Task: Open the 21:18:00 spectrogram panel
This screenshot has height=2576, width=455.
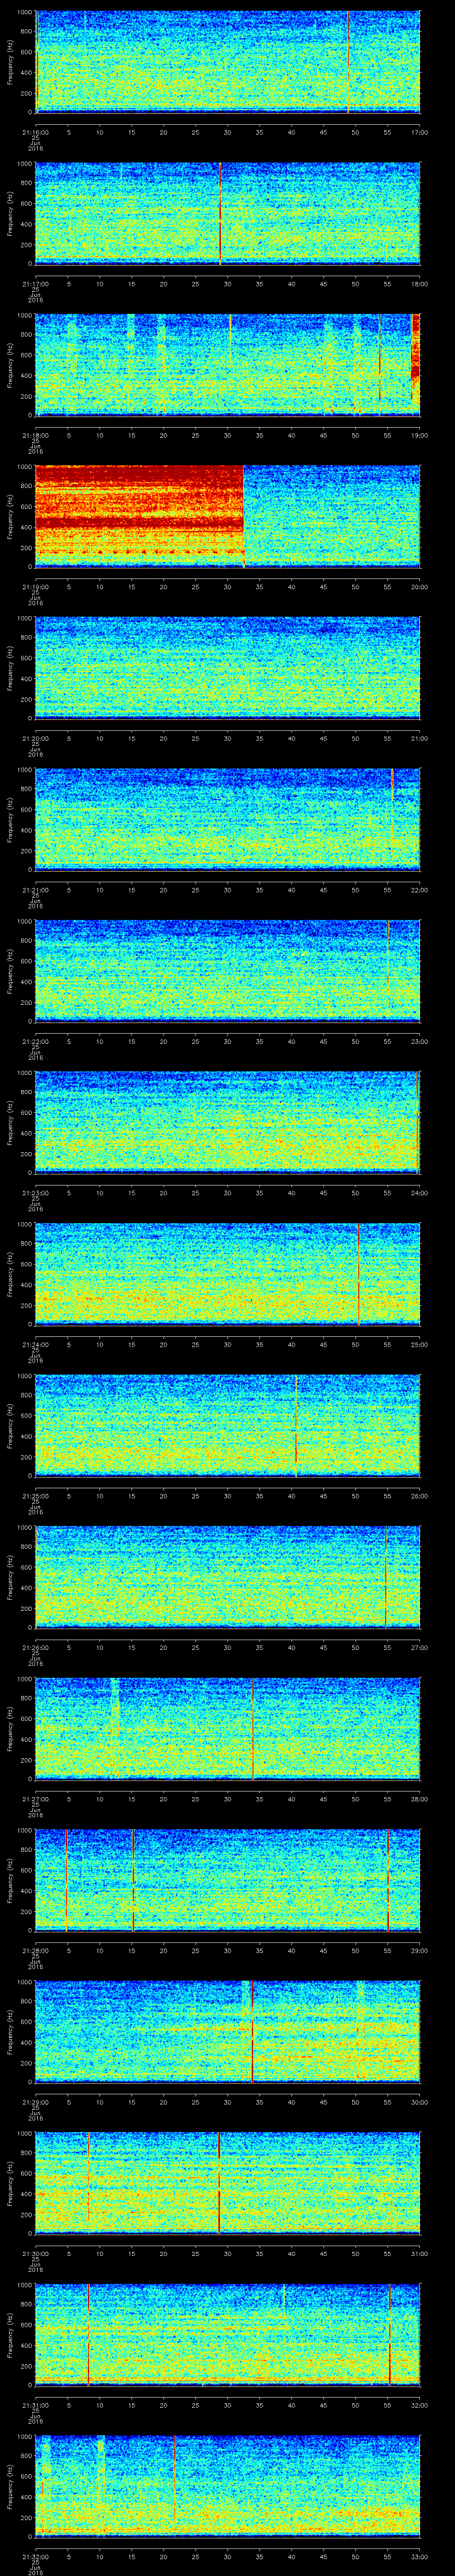Action: tap(227, 364)
